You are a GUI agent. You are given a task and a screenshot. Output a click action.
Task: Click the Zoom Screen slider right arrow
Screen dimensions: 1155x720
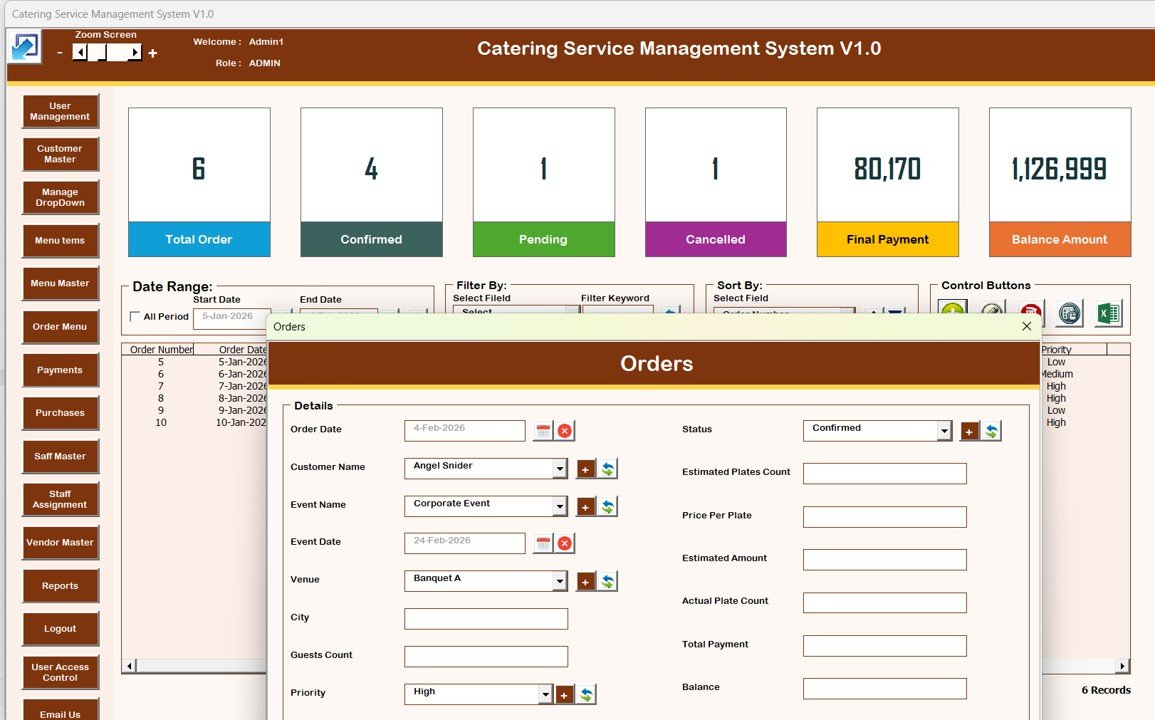(x=135, y=53)
